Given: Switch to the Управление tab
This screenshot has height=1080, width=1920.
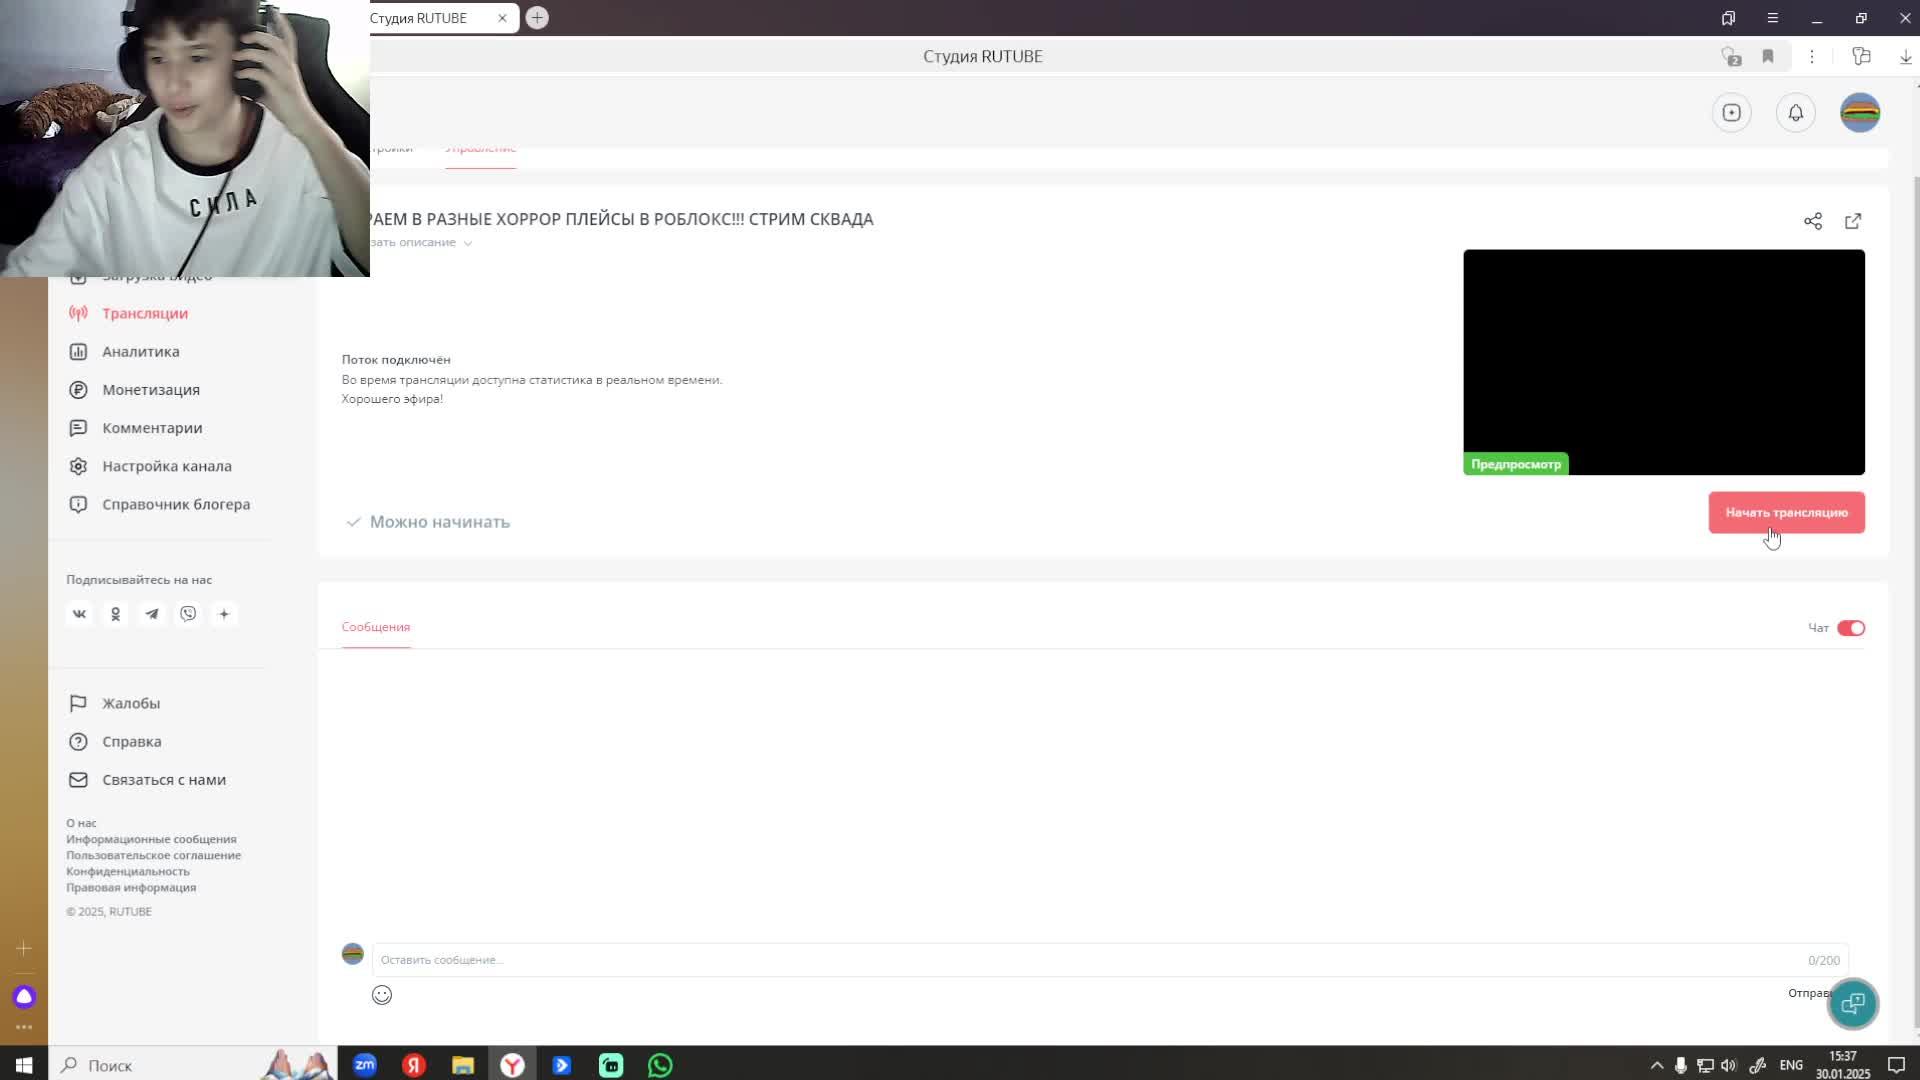Looking at the screenshot, I should pyautogui.click(x=480, y=150).
